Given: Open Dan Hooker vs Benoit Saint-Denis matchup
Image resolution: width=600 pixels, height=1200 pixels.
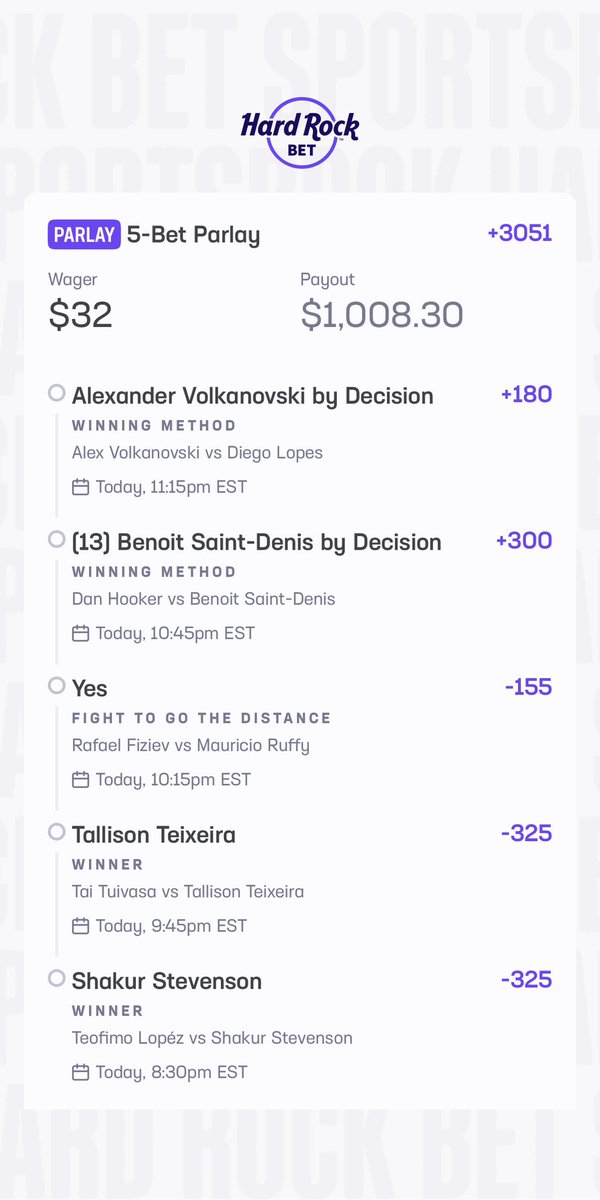Looking at the screenshot, I should pos(203,599).
